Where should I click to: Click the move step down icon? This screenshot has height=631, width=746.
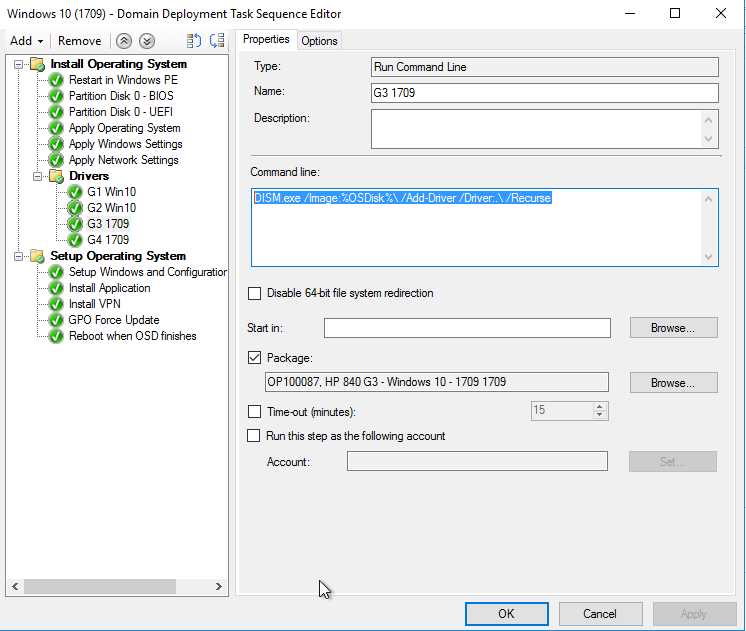pos(147,41)
